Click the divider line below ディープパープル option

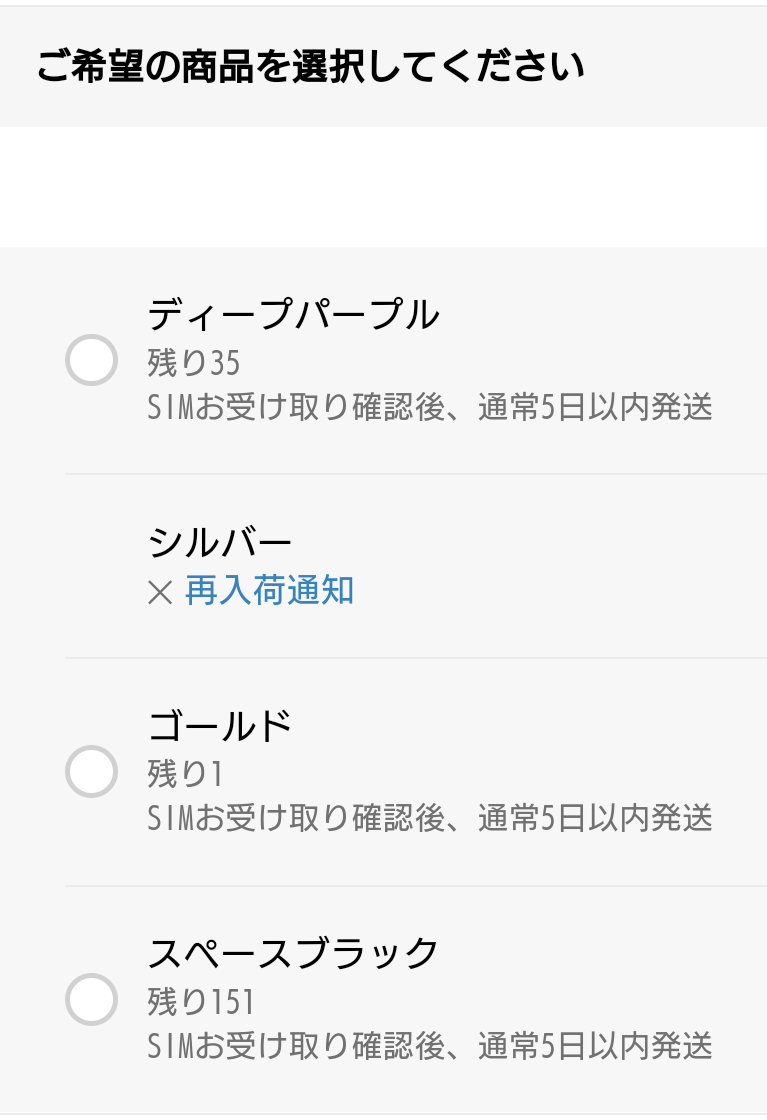(x=415, y=474)
